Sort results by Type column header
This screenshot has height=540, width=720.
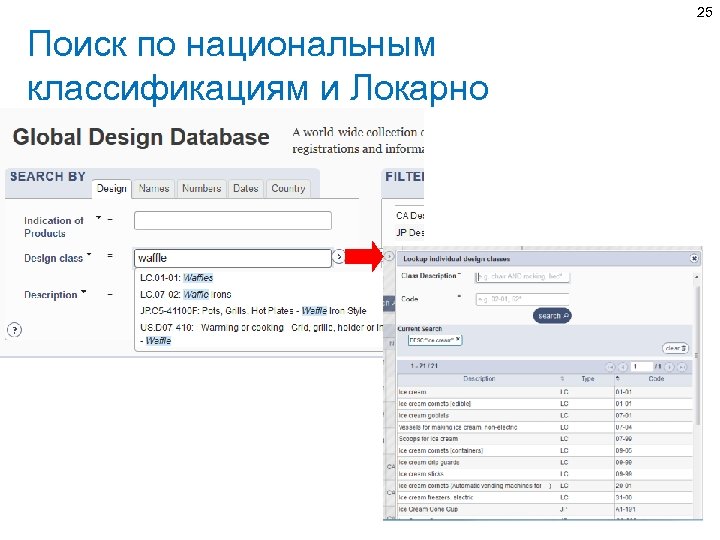click(x=588, y=379)
